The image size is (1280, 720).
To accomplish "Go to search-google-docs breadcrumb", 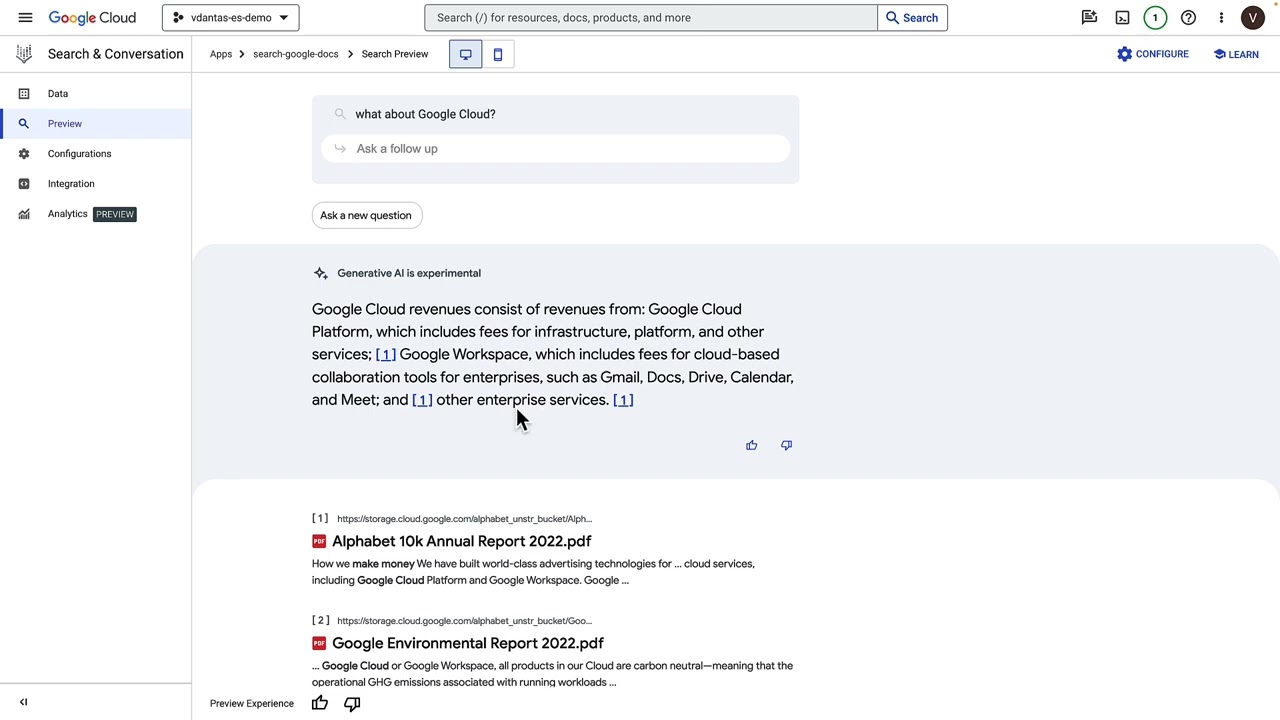I will click(295, 54).
